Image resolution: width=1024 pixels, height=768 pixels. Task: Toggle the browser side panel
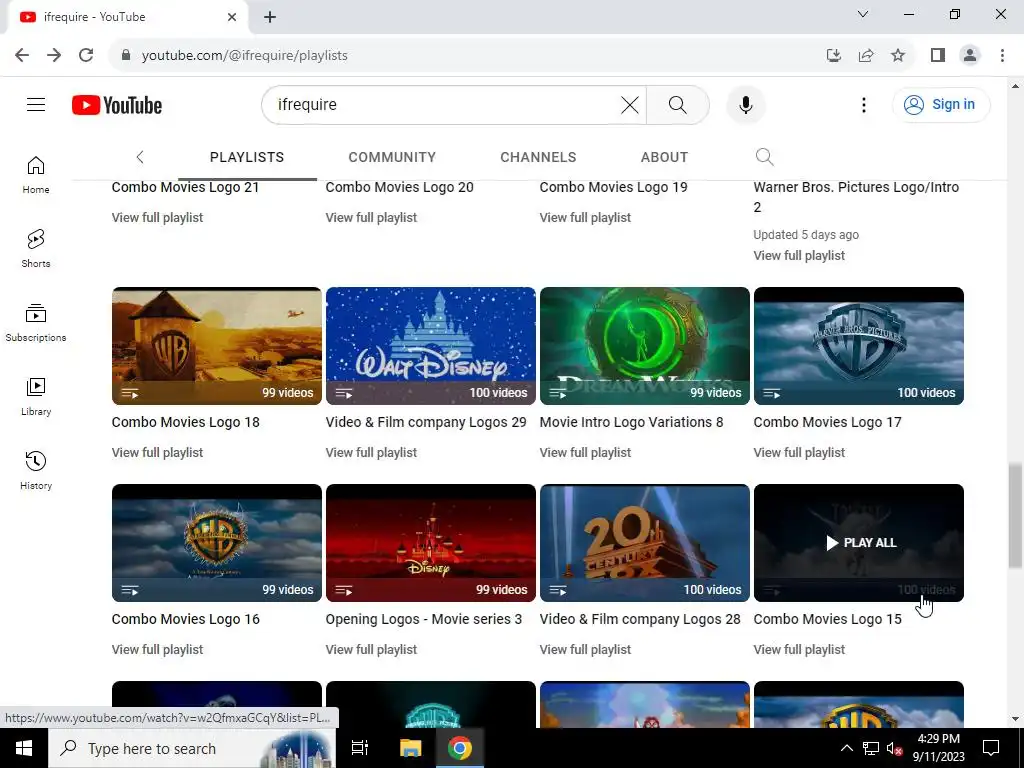pos(938,55)
